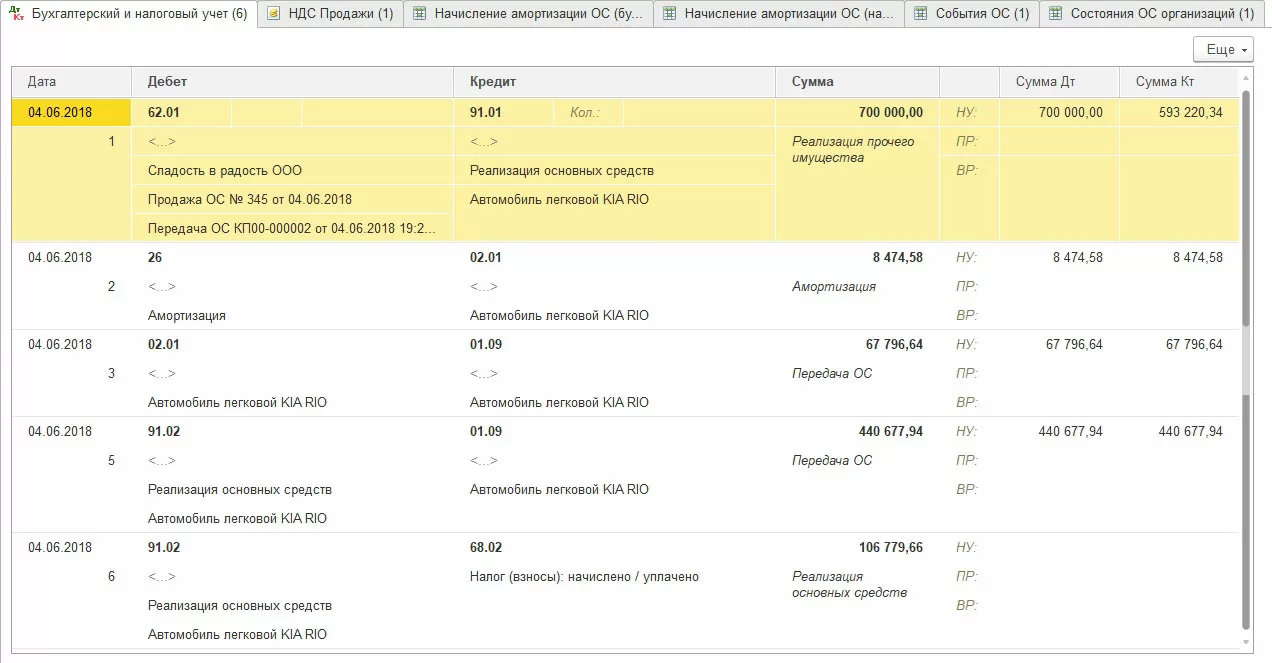The width and height of the screenshot is (1272, 663).
Task: Click the scrollbar down arrow
Action: 1246,643
